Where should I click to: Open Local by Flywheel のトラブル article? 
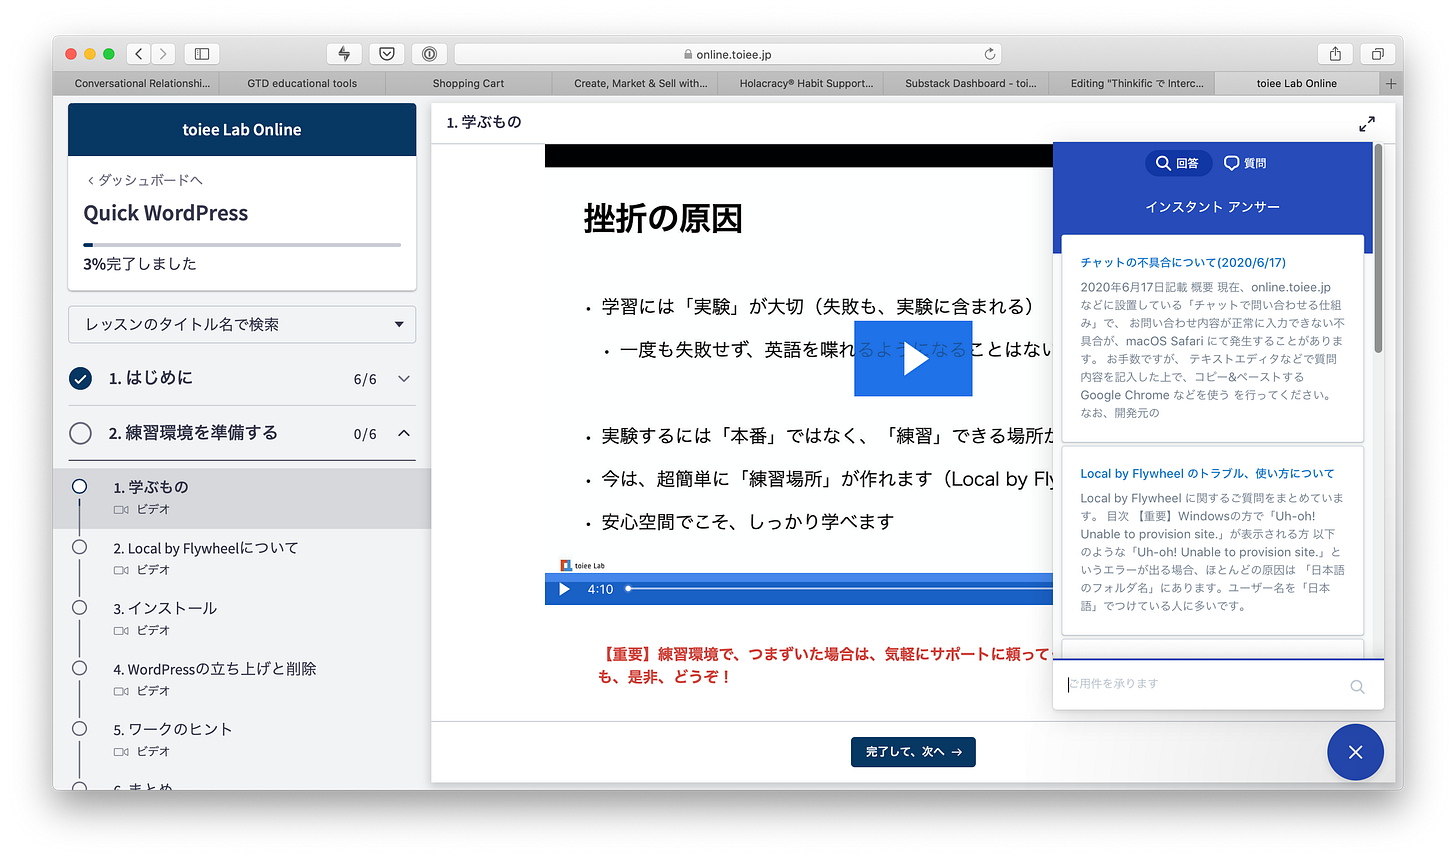coord(1207,474)
